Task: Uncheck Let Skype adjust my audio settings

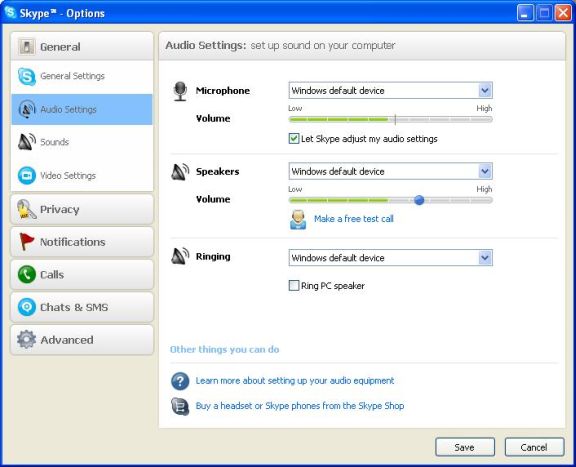Action: point(294,139)
